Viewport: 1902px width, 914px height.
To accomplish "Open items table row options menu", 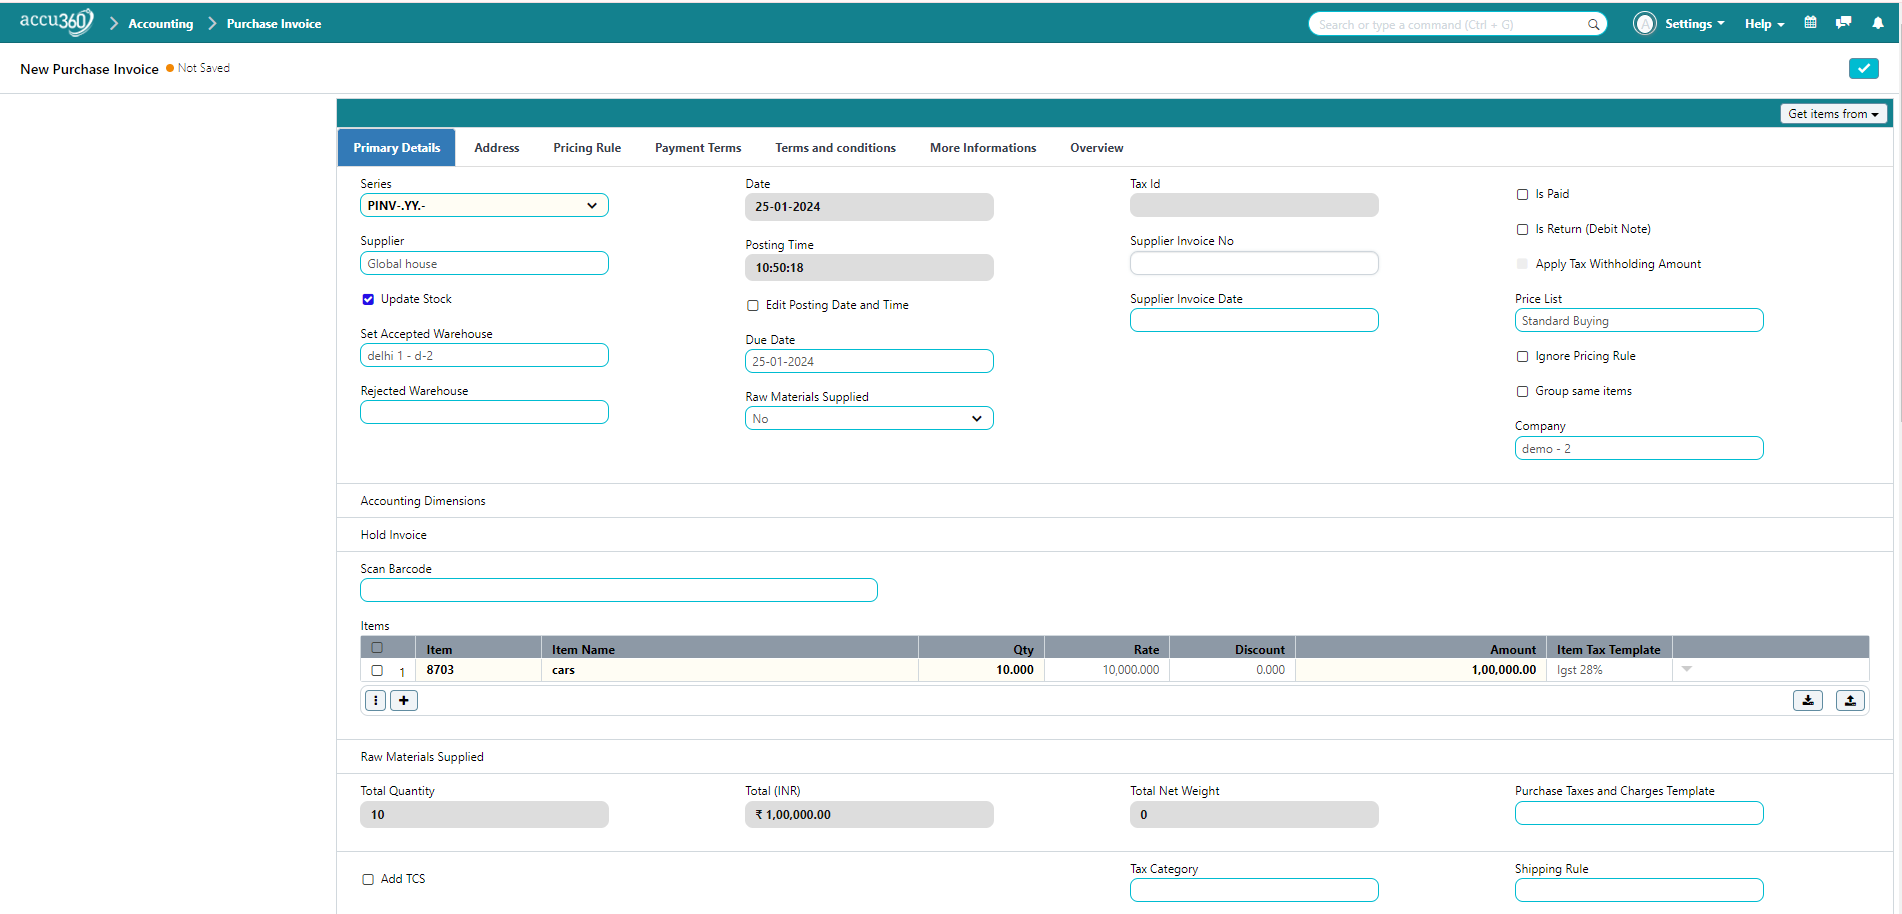I will (375, 700).
